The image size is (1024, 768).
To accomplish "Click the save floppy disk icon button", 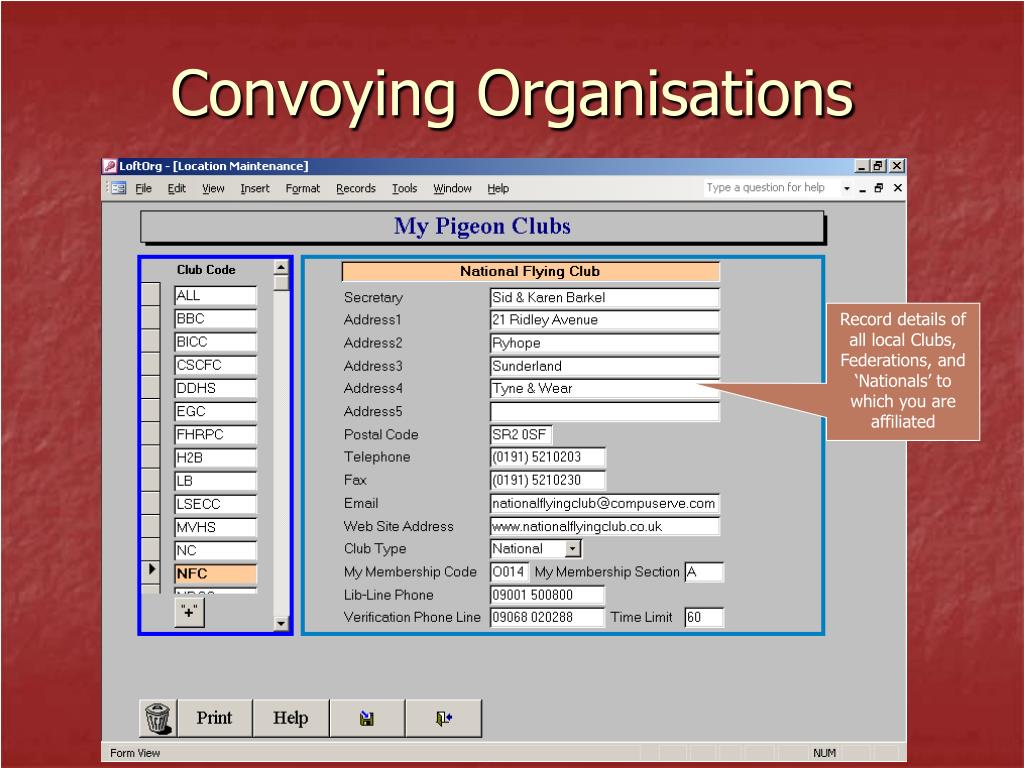I will click(367, 718).
